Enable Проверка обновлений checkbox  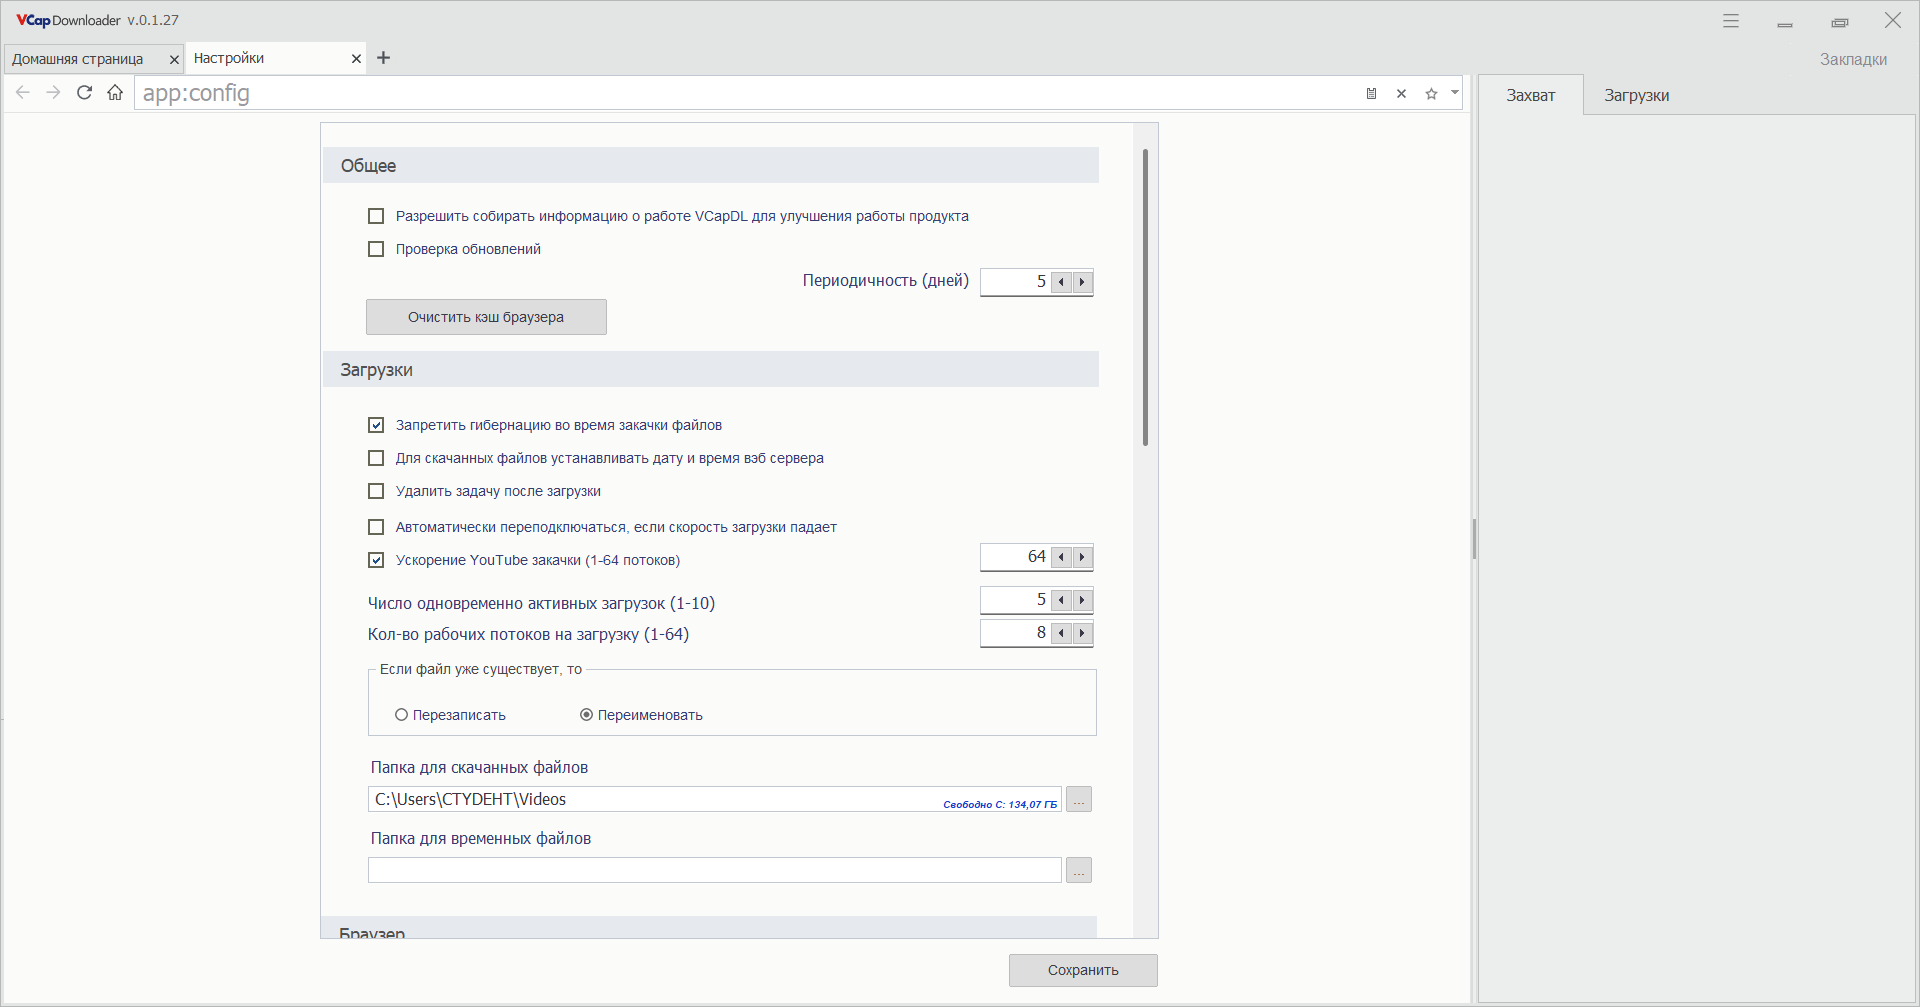[x=376, y=249]
